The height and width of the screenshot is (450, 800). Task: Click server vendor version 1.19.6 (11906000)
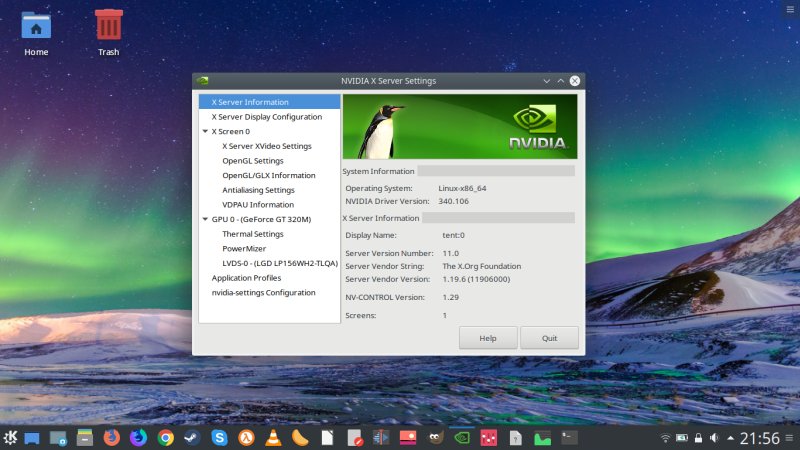(476, 279)
